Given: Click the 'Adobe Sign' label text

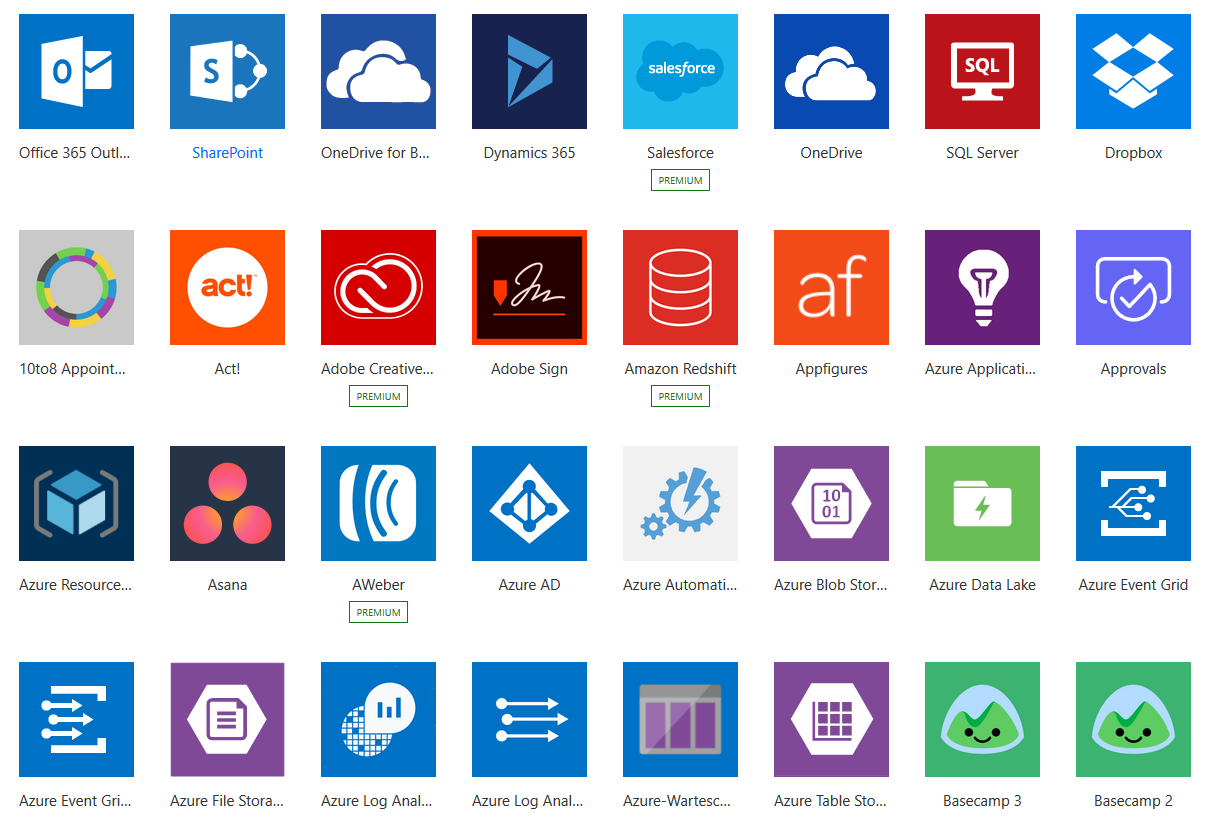Looking at the screenshot, I should 529,369.
